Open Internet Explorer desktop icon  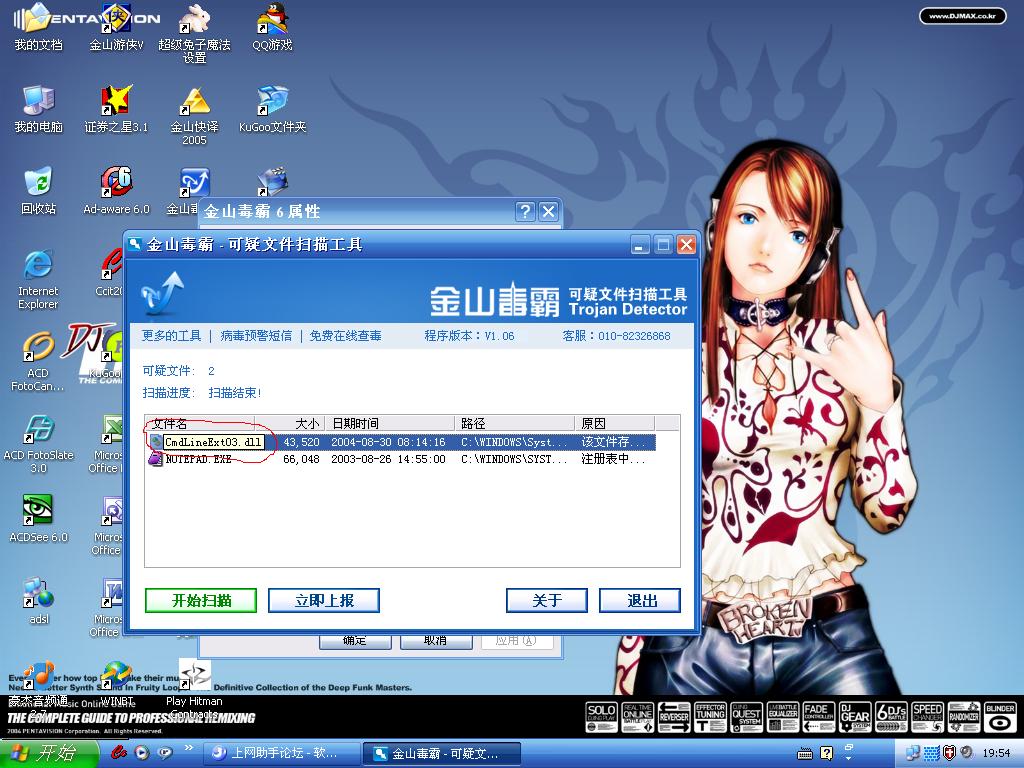point(38,280)
